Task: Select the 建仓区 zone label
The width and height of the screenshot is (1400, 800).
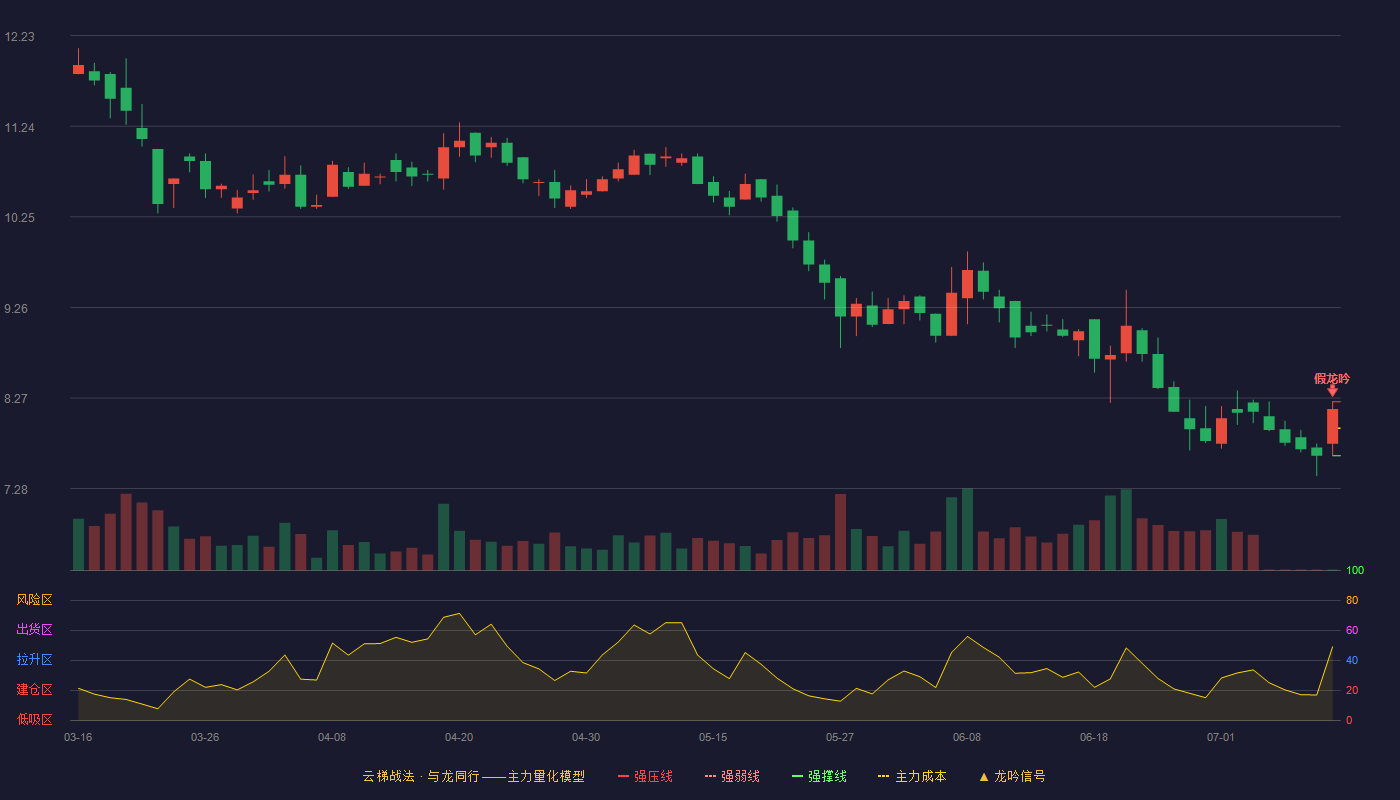Action: pyautogui.click(x=34, y=690)
